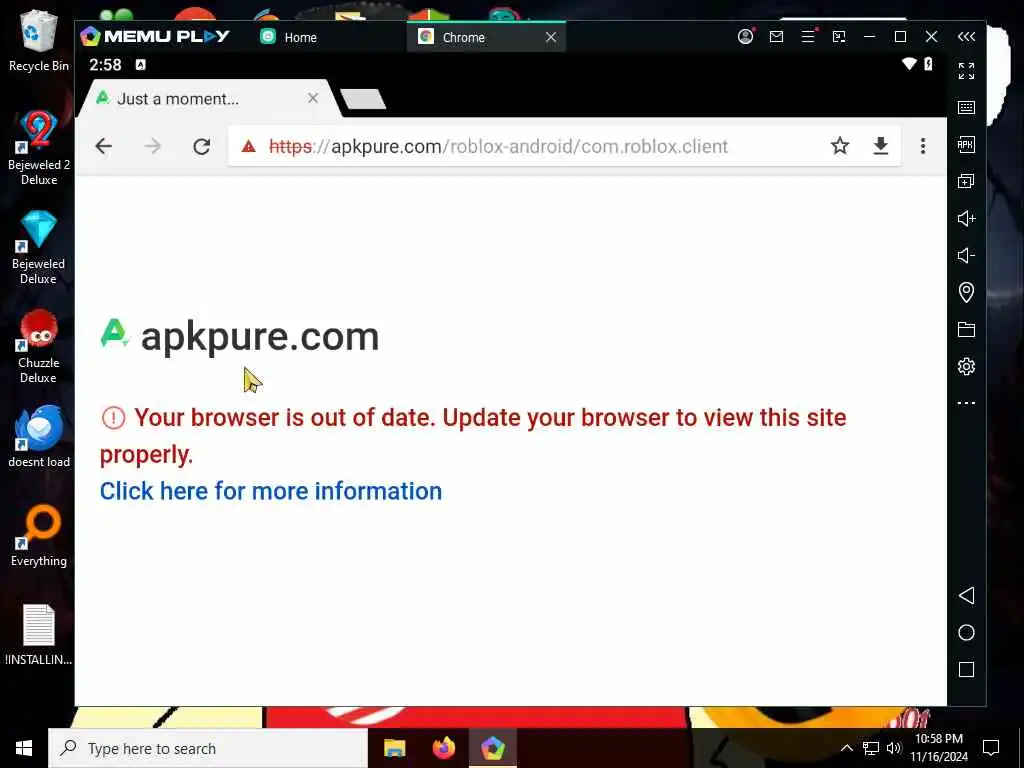The width and height of the screenshot is (1024, 768).
Task: Reload the page with refresh button
Action: coord(201,146)
